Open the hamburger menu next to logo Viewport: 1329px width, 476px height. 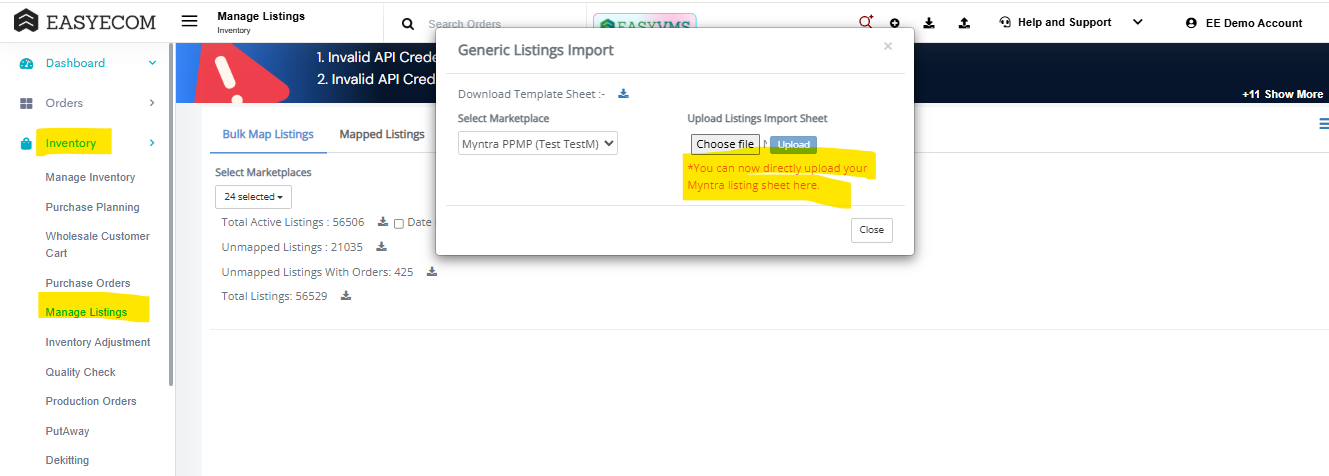click(189, 21)
